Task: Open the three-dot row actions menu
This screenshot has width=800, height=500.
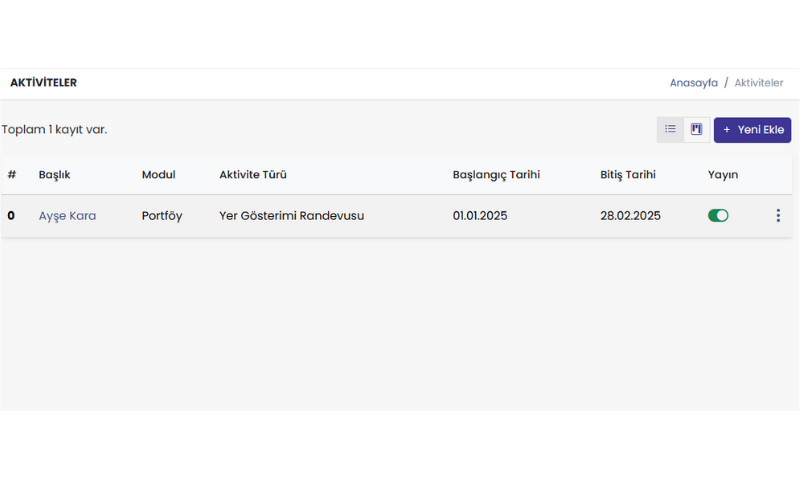Action: click(778, 215)
